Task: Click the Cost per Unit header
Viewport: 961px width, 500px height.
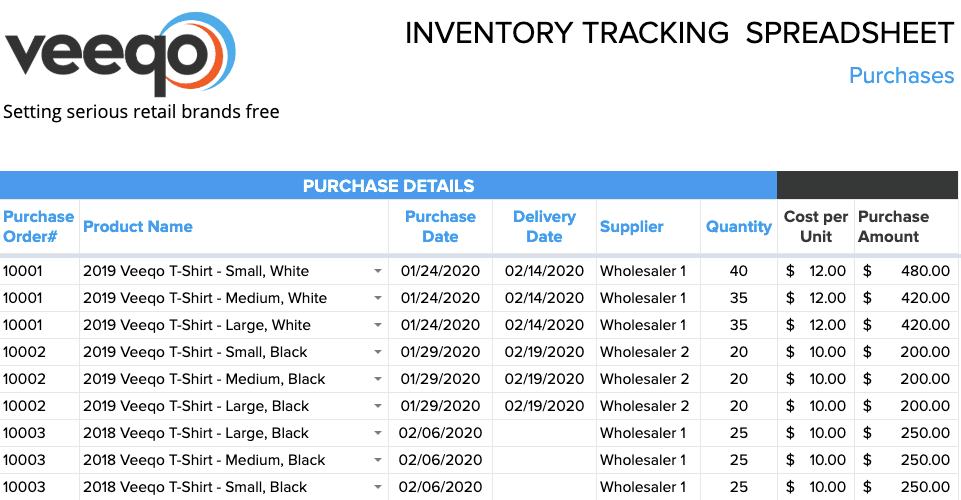Action: [816, 227]
